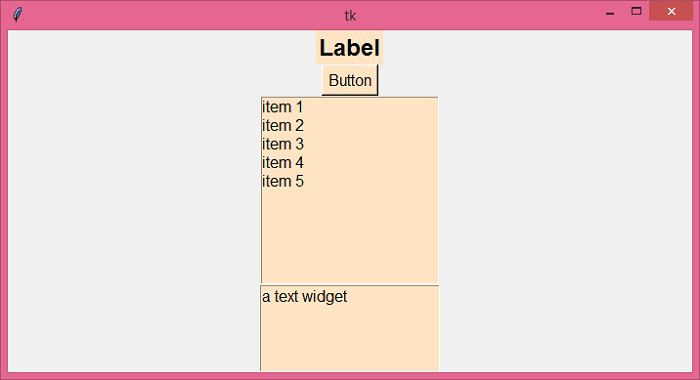Click the Tk feather icon in title bar
Image resolution: width=700 pixels, height=380 pixels.
point(17,14)
